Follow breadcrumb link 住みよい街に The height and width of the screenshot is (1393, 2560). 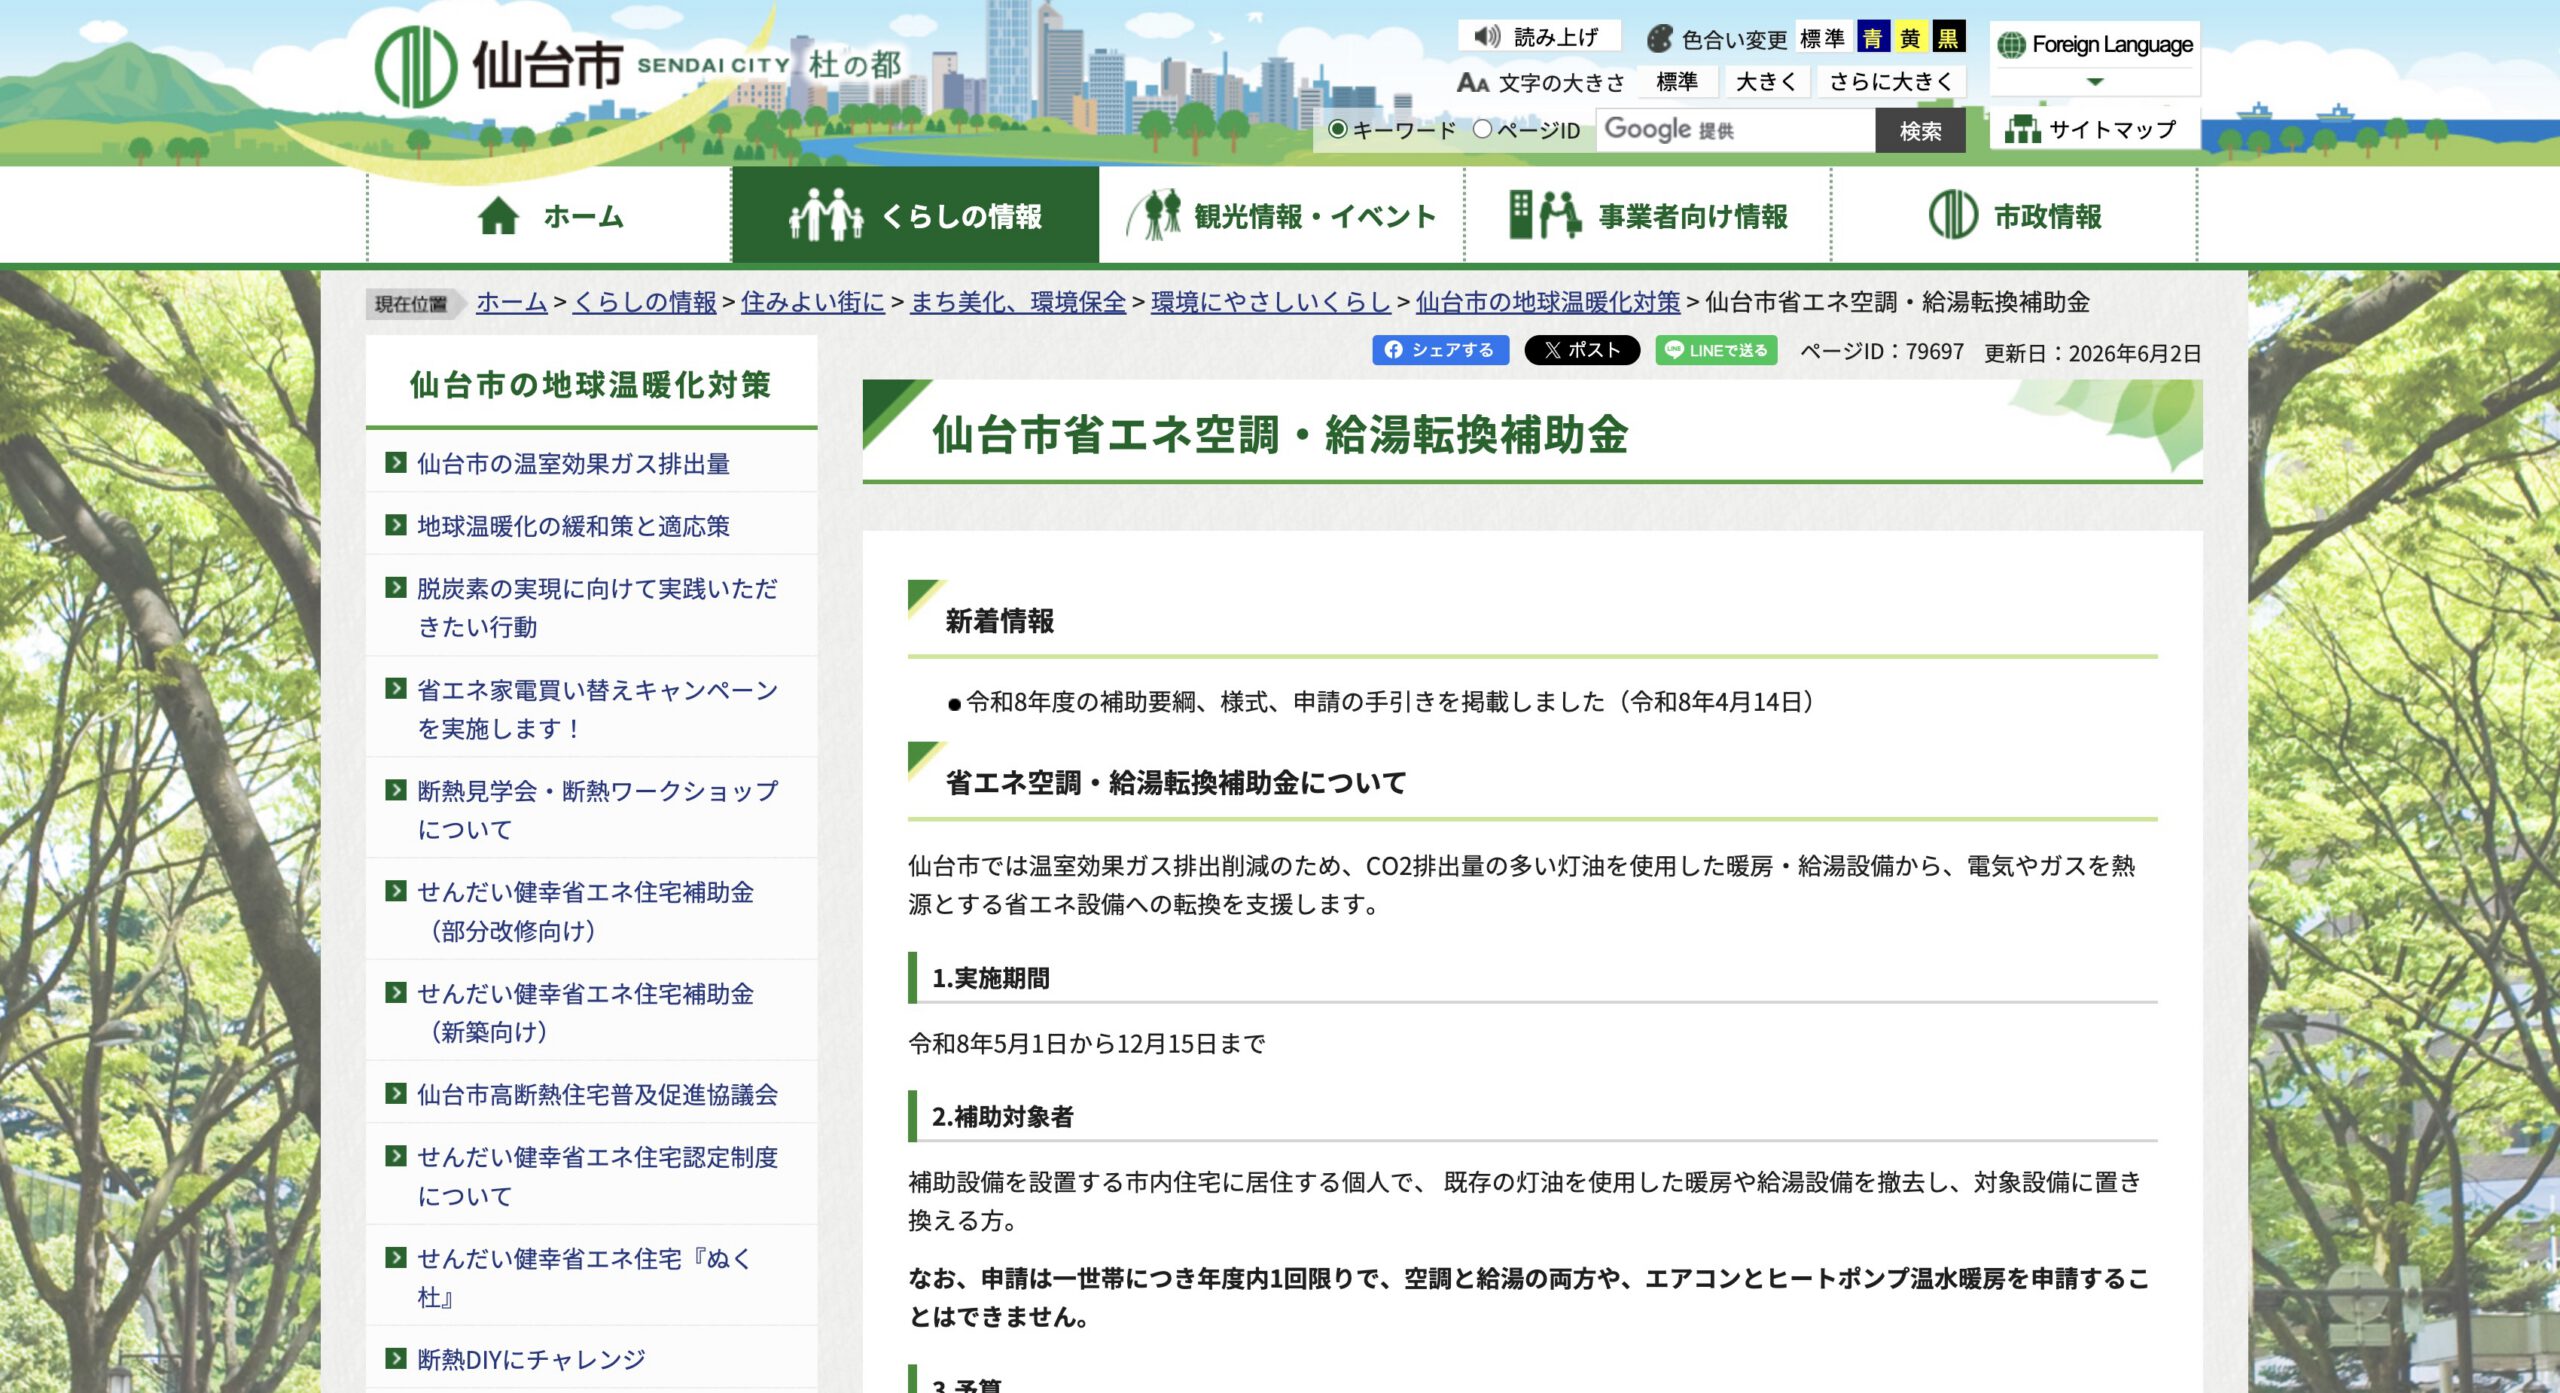click(812, 302)
